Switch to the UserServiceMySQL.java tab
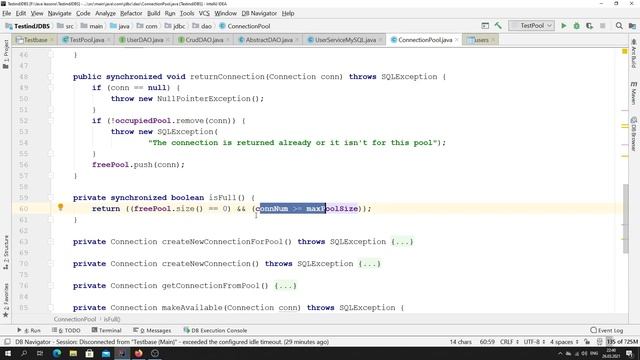The width and height of the screenshot is (640, 360). coord(345,40)
